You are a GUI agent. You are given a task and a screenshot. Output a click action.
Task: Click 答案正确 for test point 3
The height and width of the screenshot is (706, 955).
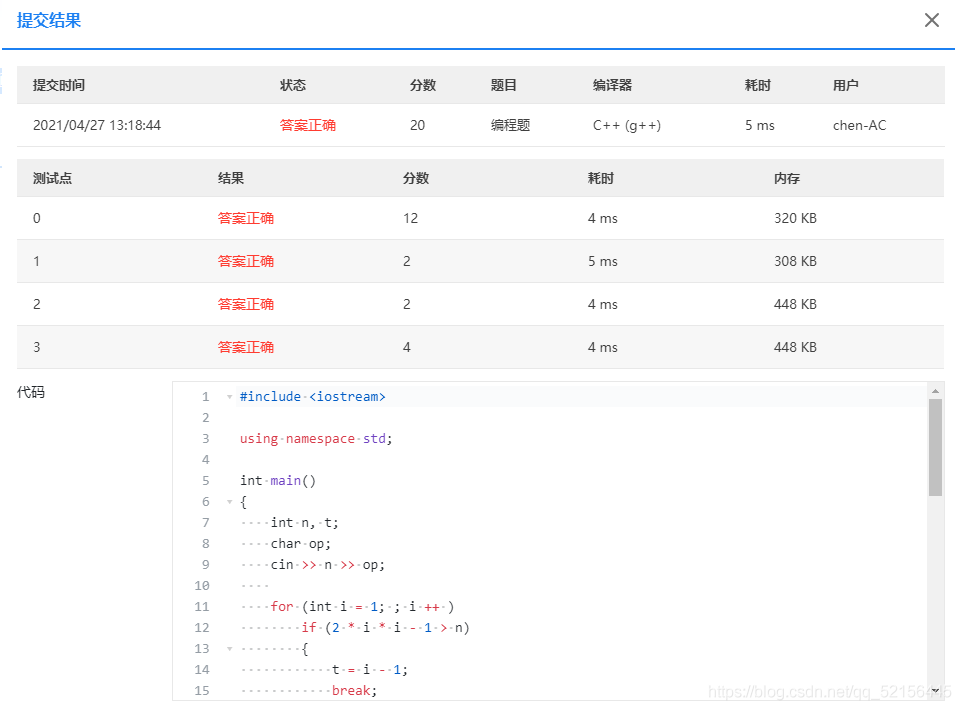(245, 346)
